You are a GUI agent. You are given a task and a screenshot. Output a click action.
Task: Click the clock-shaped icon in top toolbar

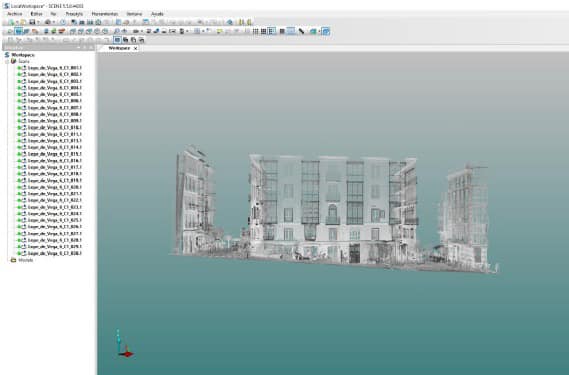pos(63,23)
